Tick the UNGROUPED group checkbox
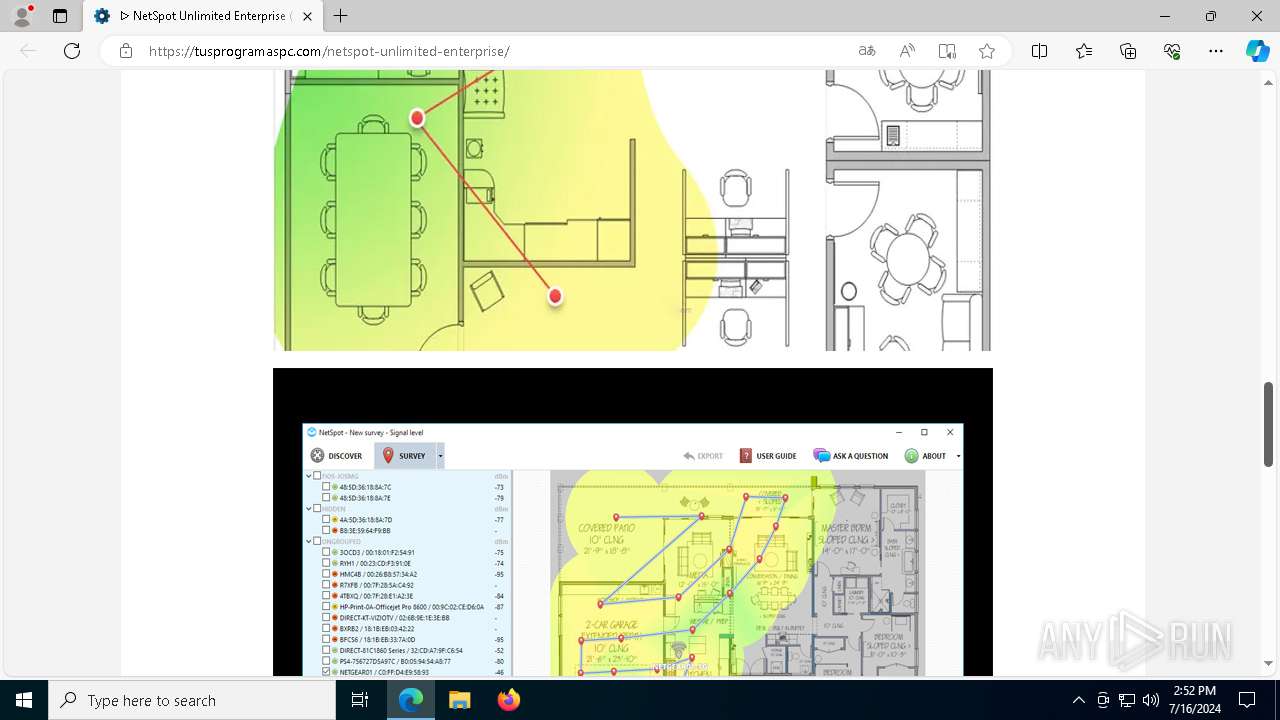 click(x=318, y=541)
